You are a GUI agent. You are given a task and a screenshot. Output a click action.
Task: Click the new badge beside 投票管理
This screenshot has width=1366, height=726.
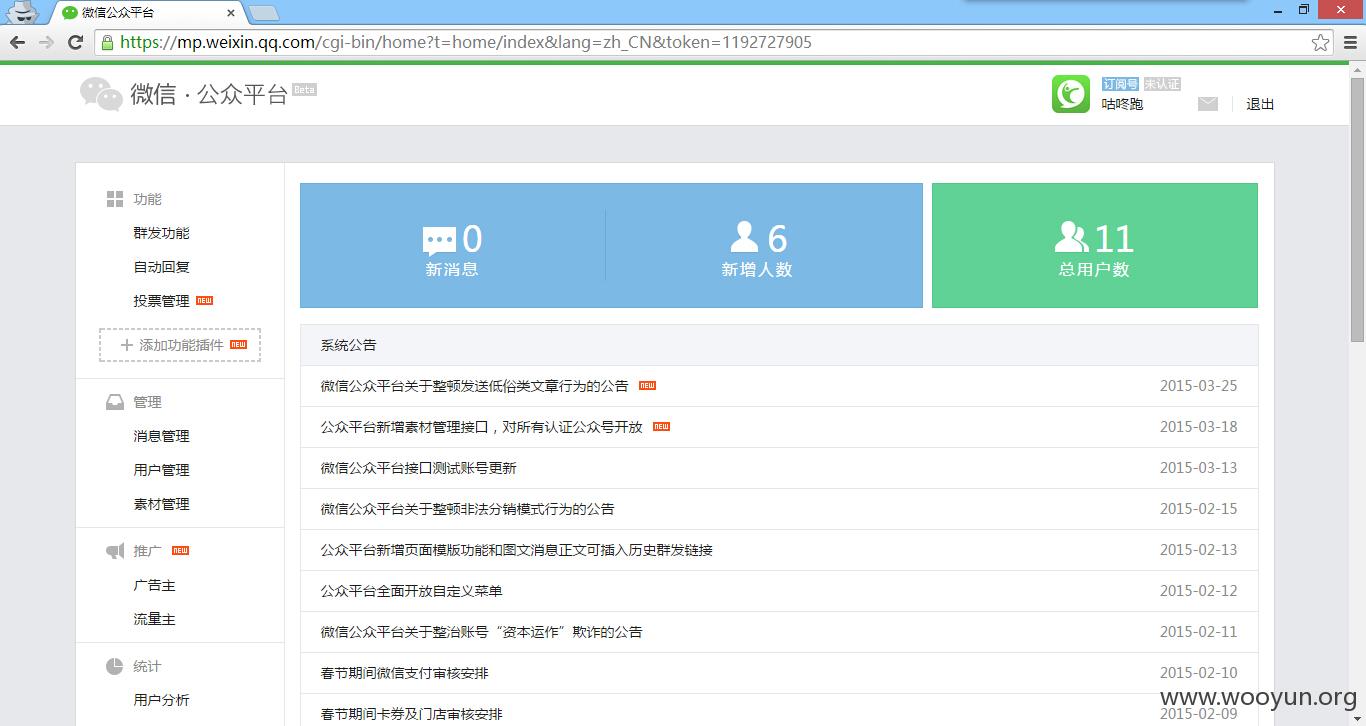coord(204,300)
